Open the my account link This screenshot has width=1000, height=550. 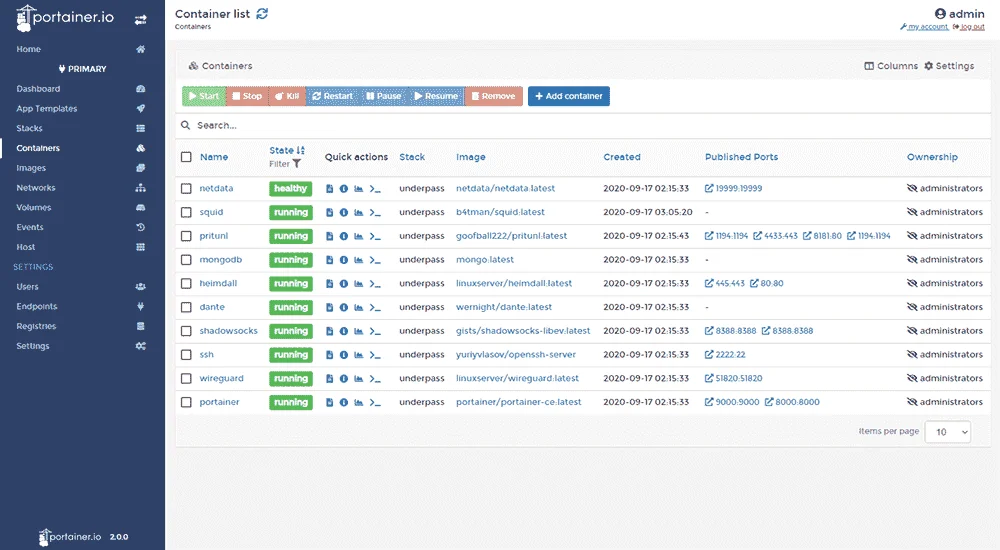pyautogui.click(x=924, y=27)
